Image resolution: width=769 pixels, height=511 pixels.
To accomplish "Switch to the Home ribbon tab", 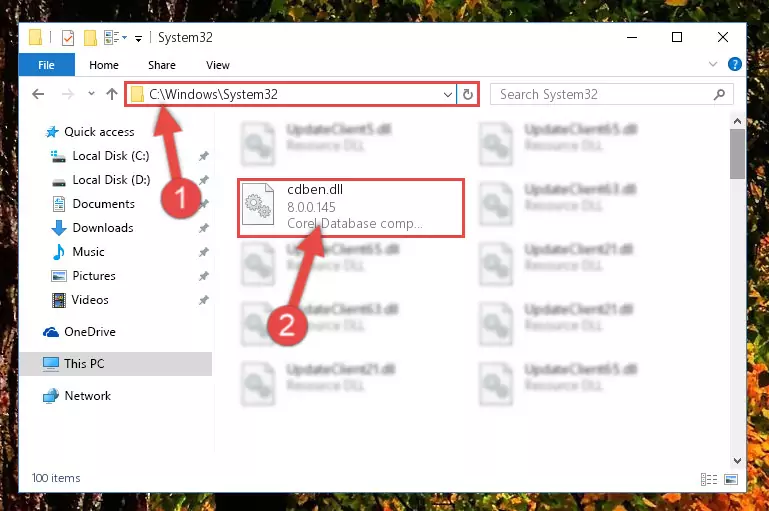I will (104, 65).
